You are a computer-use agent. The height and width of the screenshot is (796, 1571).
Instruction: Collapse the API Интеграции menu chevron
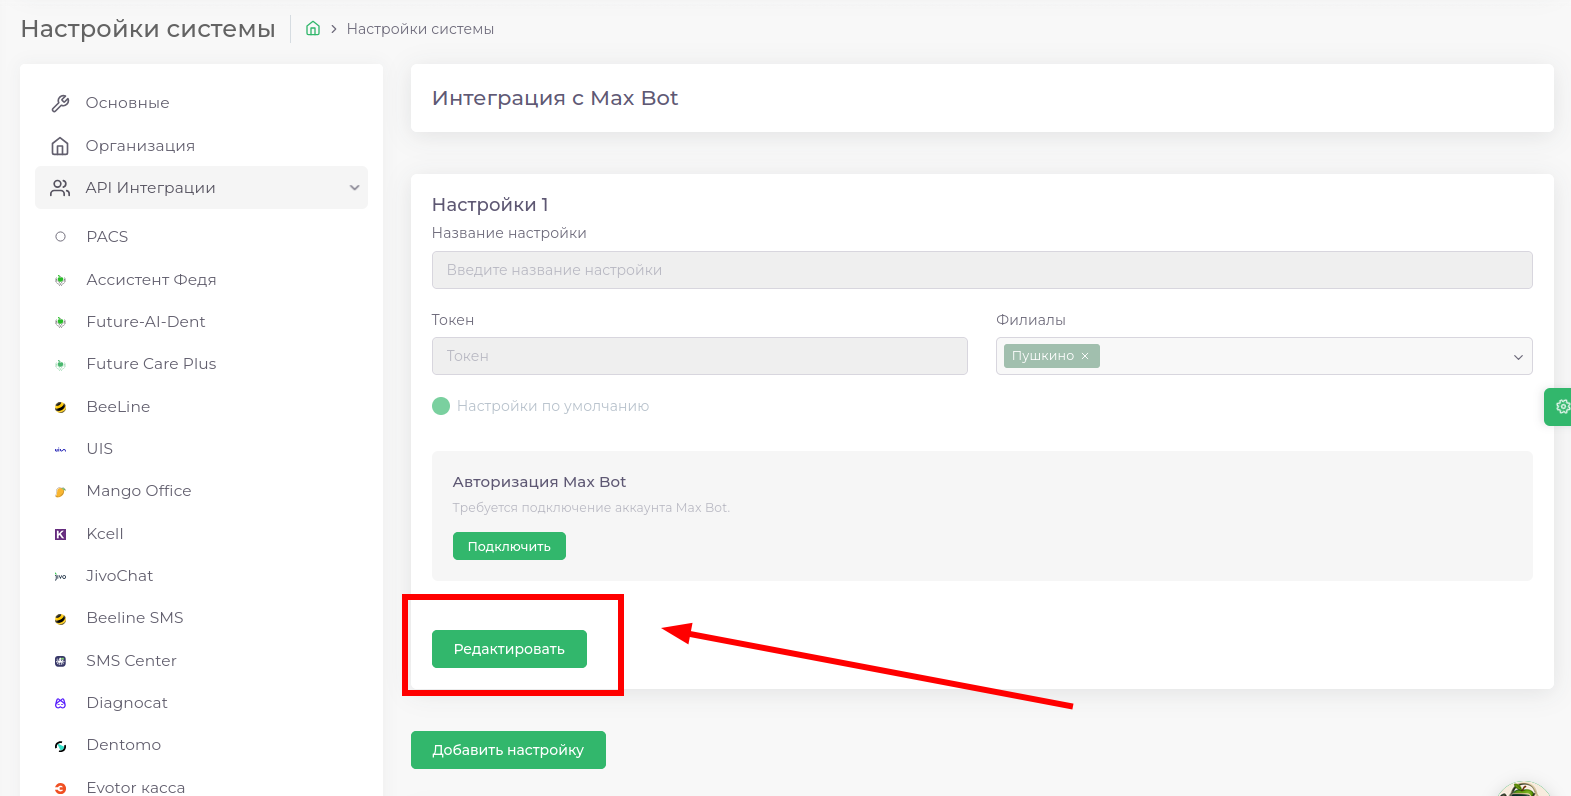pos(354,188)
